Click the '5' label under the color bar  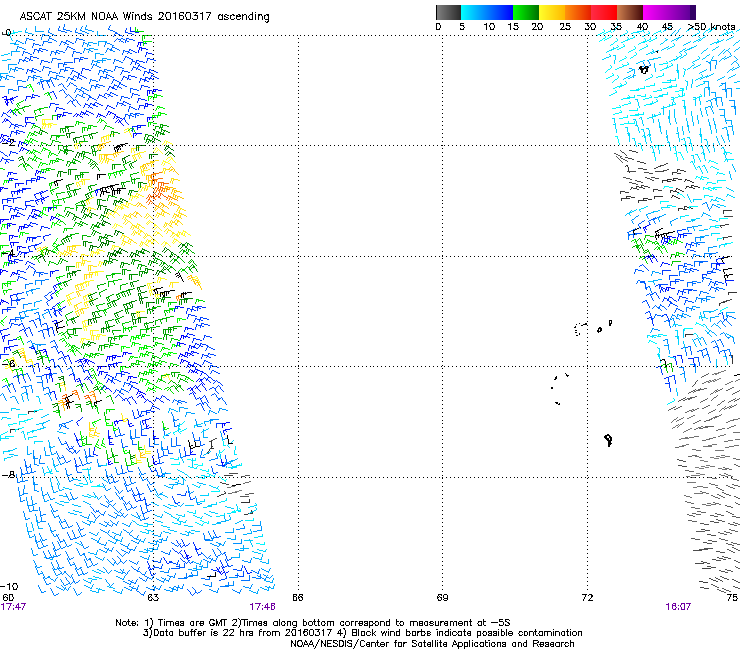click(462, 27)
